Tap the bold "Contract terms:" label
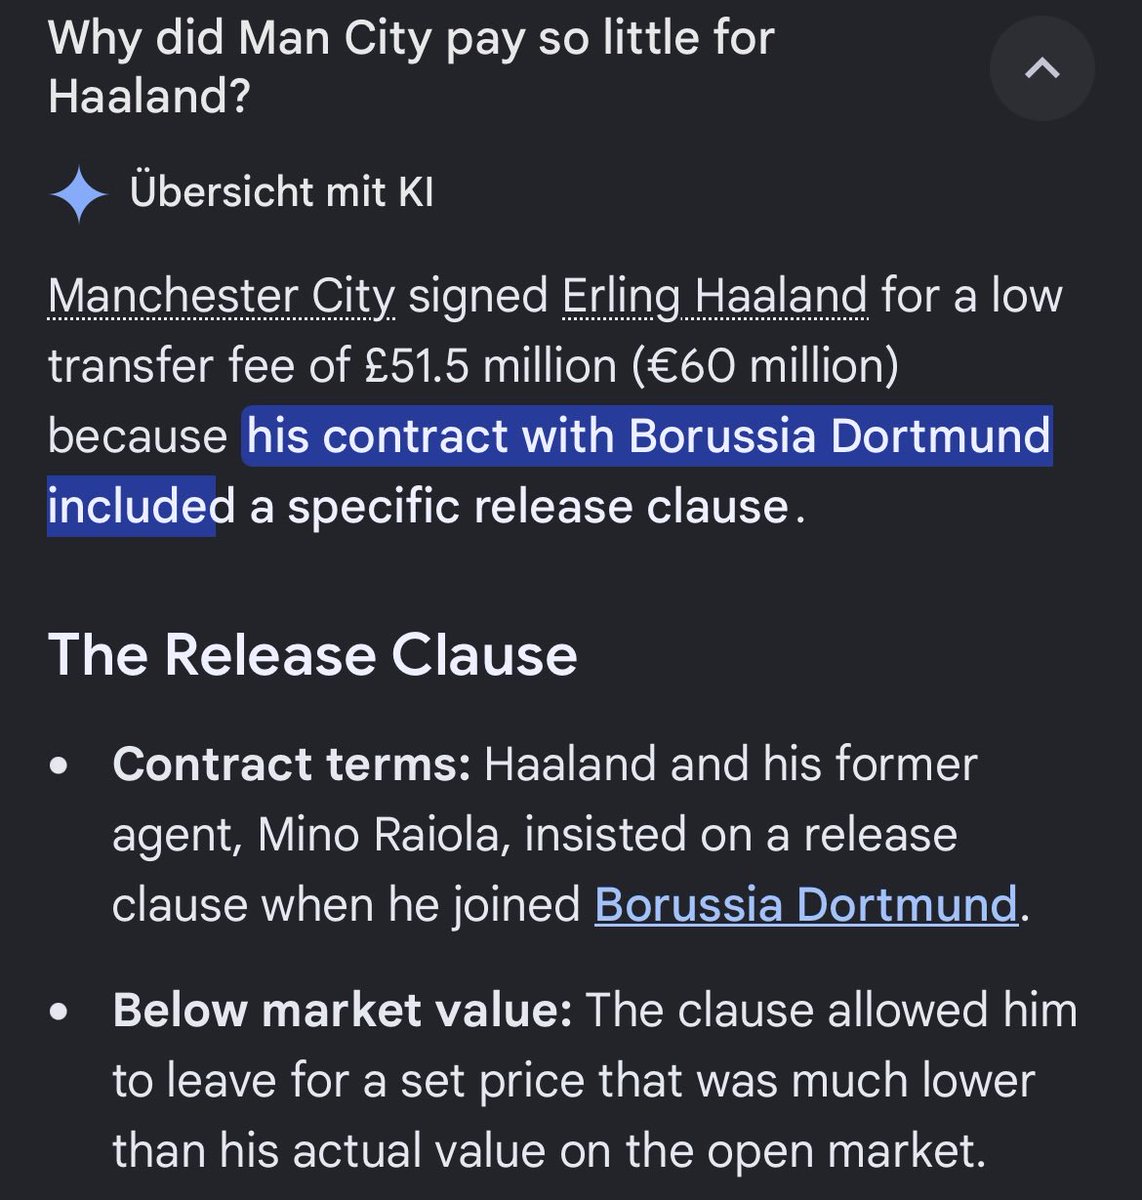This screenshot has height=1200, width=1142. click(x=291, y=764)
